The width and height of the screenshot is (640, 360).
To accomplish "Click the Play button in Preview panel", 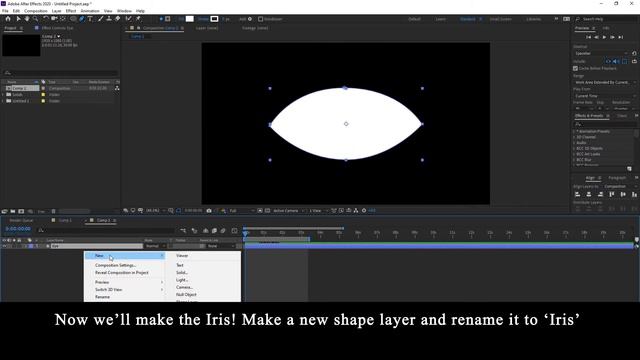I will (x=604, y=37).
